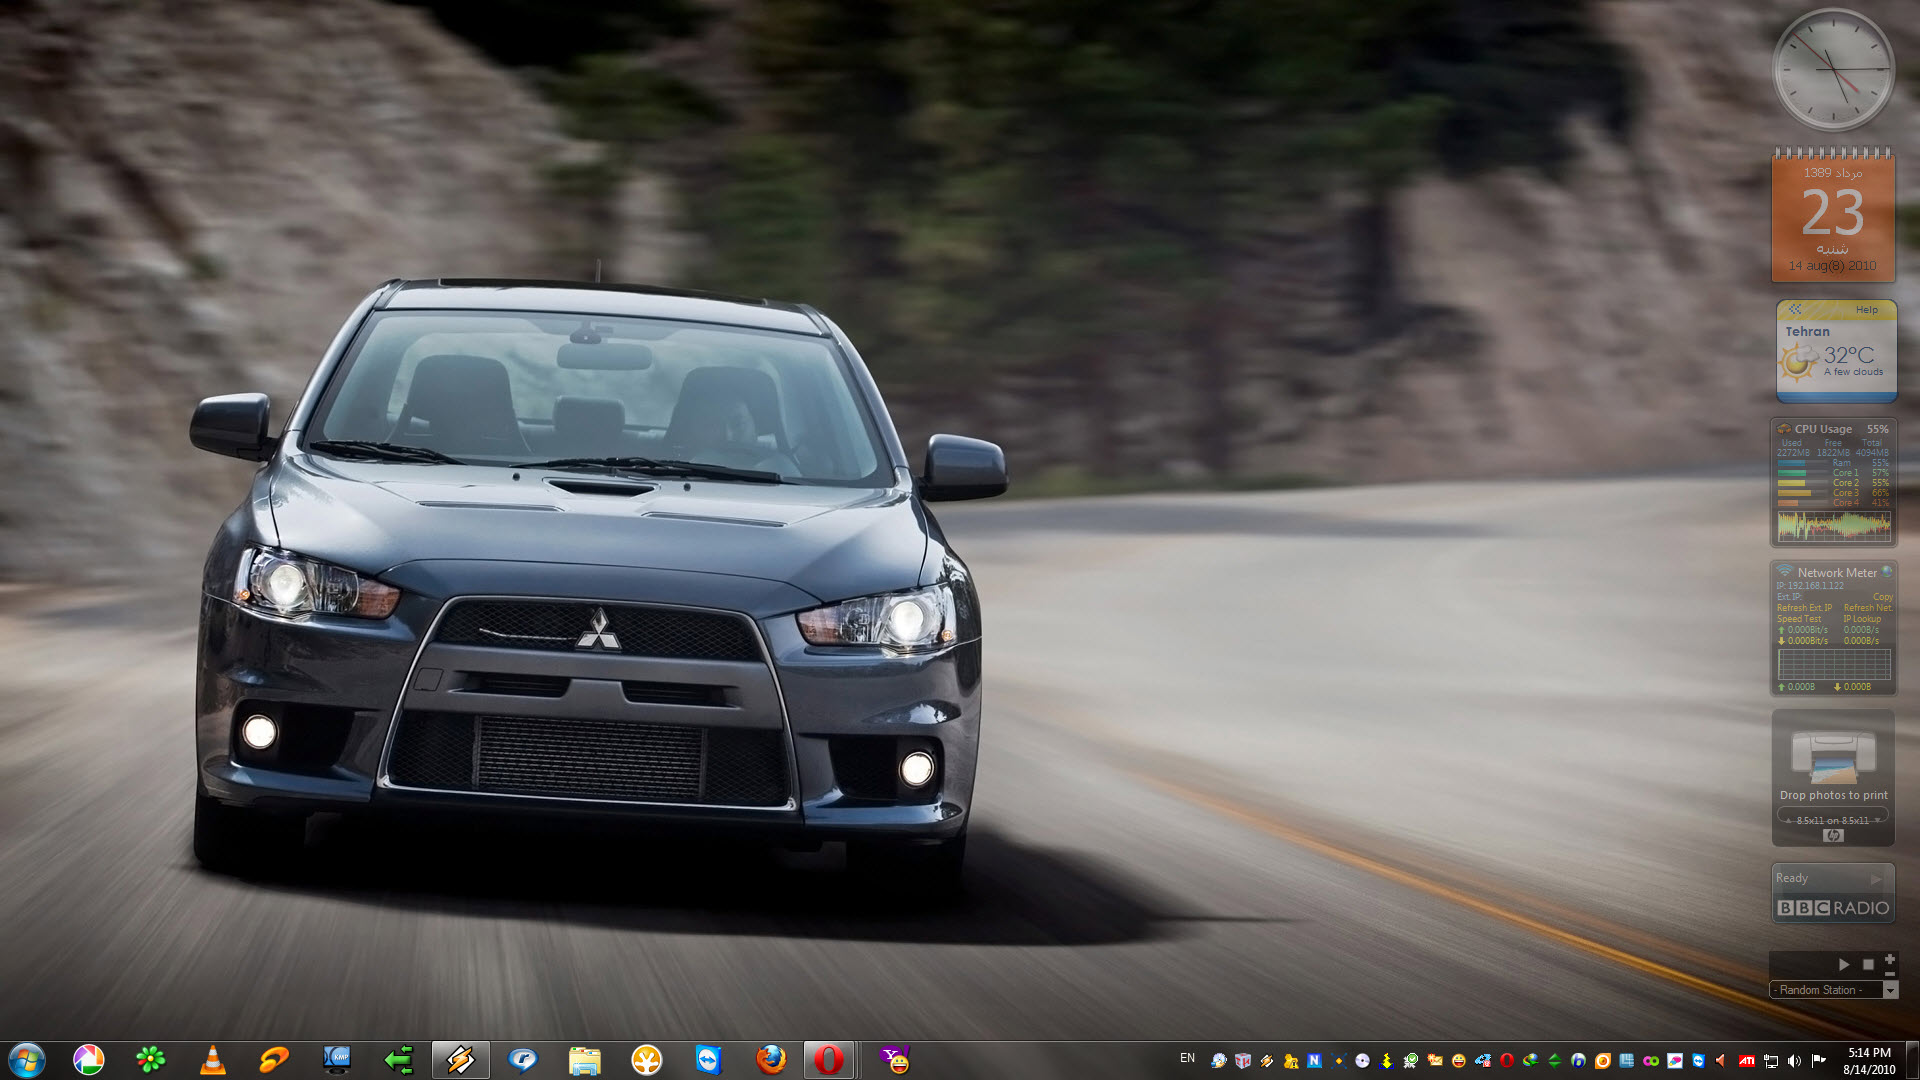The image size is (1920, 1080).
Task: Launch Picasa from the taskbar
Action: (89, 1060)
